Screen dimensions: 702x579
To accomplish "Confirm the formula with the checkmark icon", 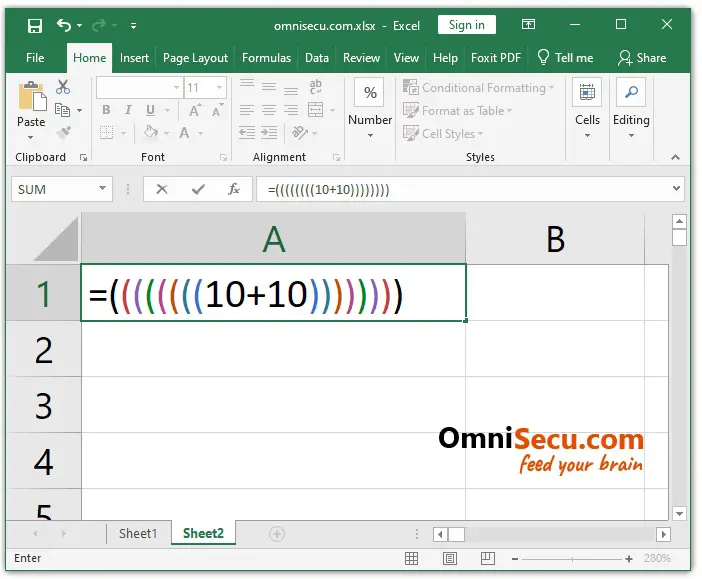I will click(198, 189).
